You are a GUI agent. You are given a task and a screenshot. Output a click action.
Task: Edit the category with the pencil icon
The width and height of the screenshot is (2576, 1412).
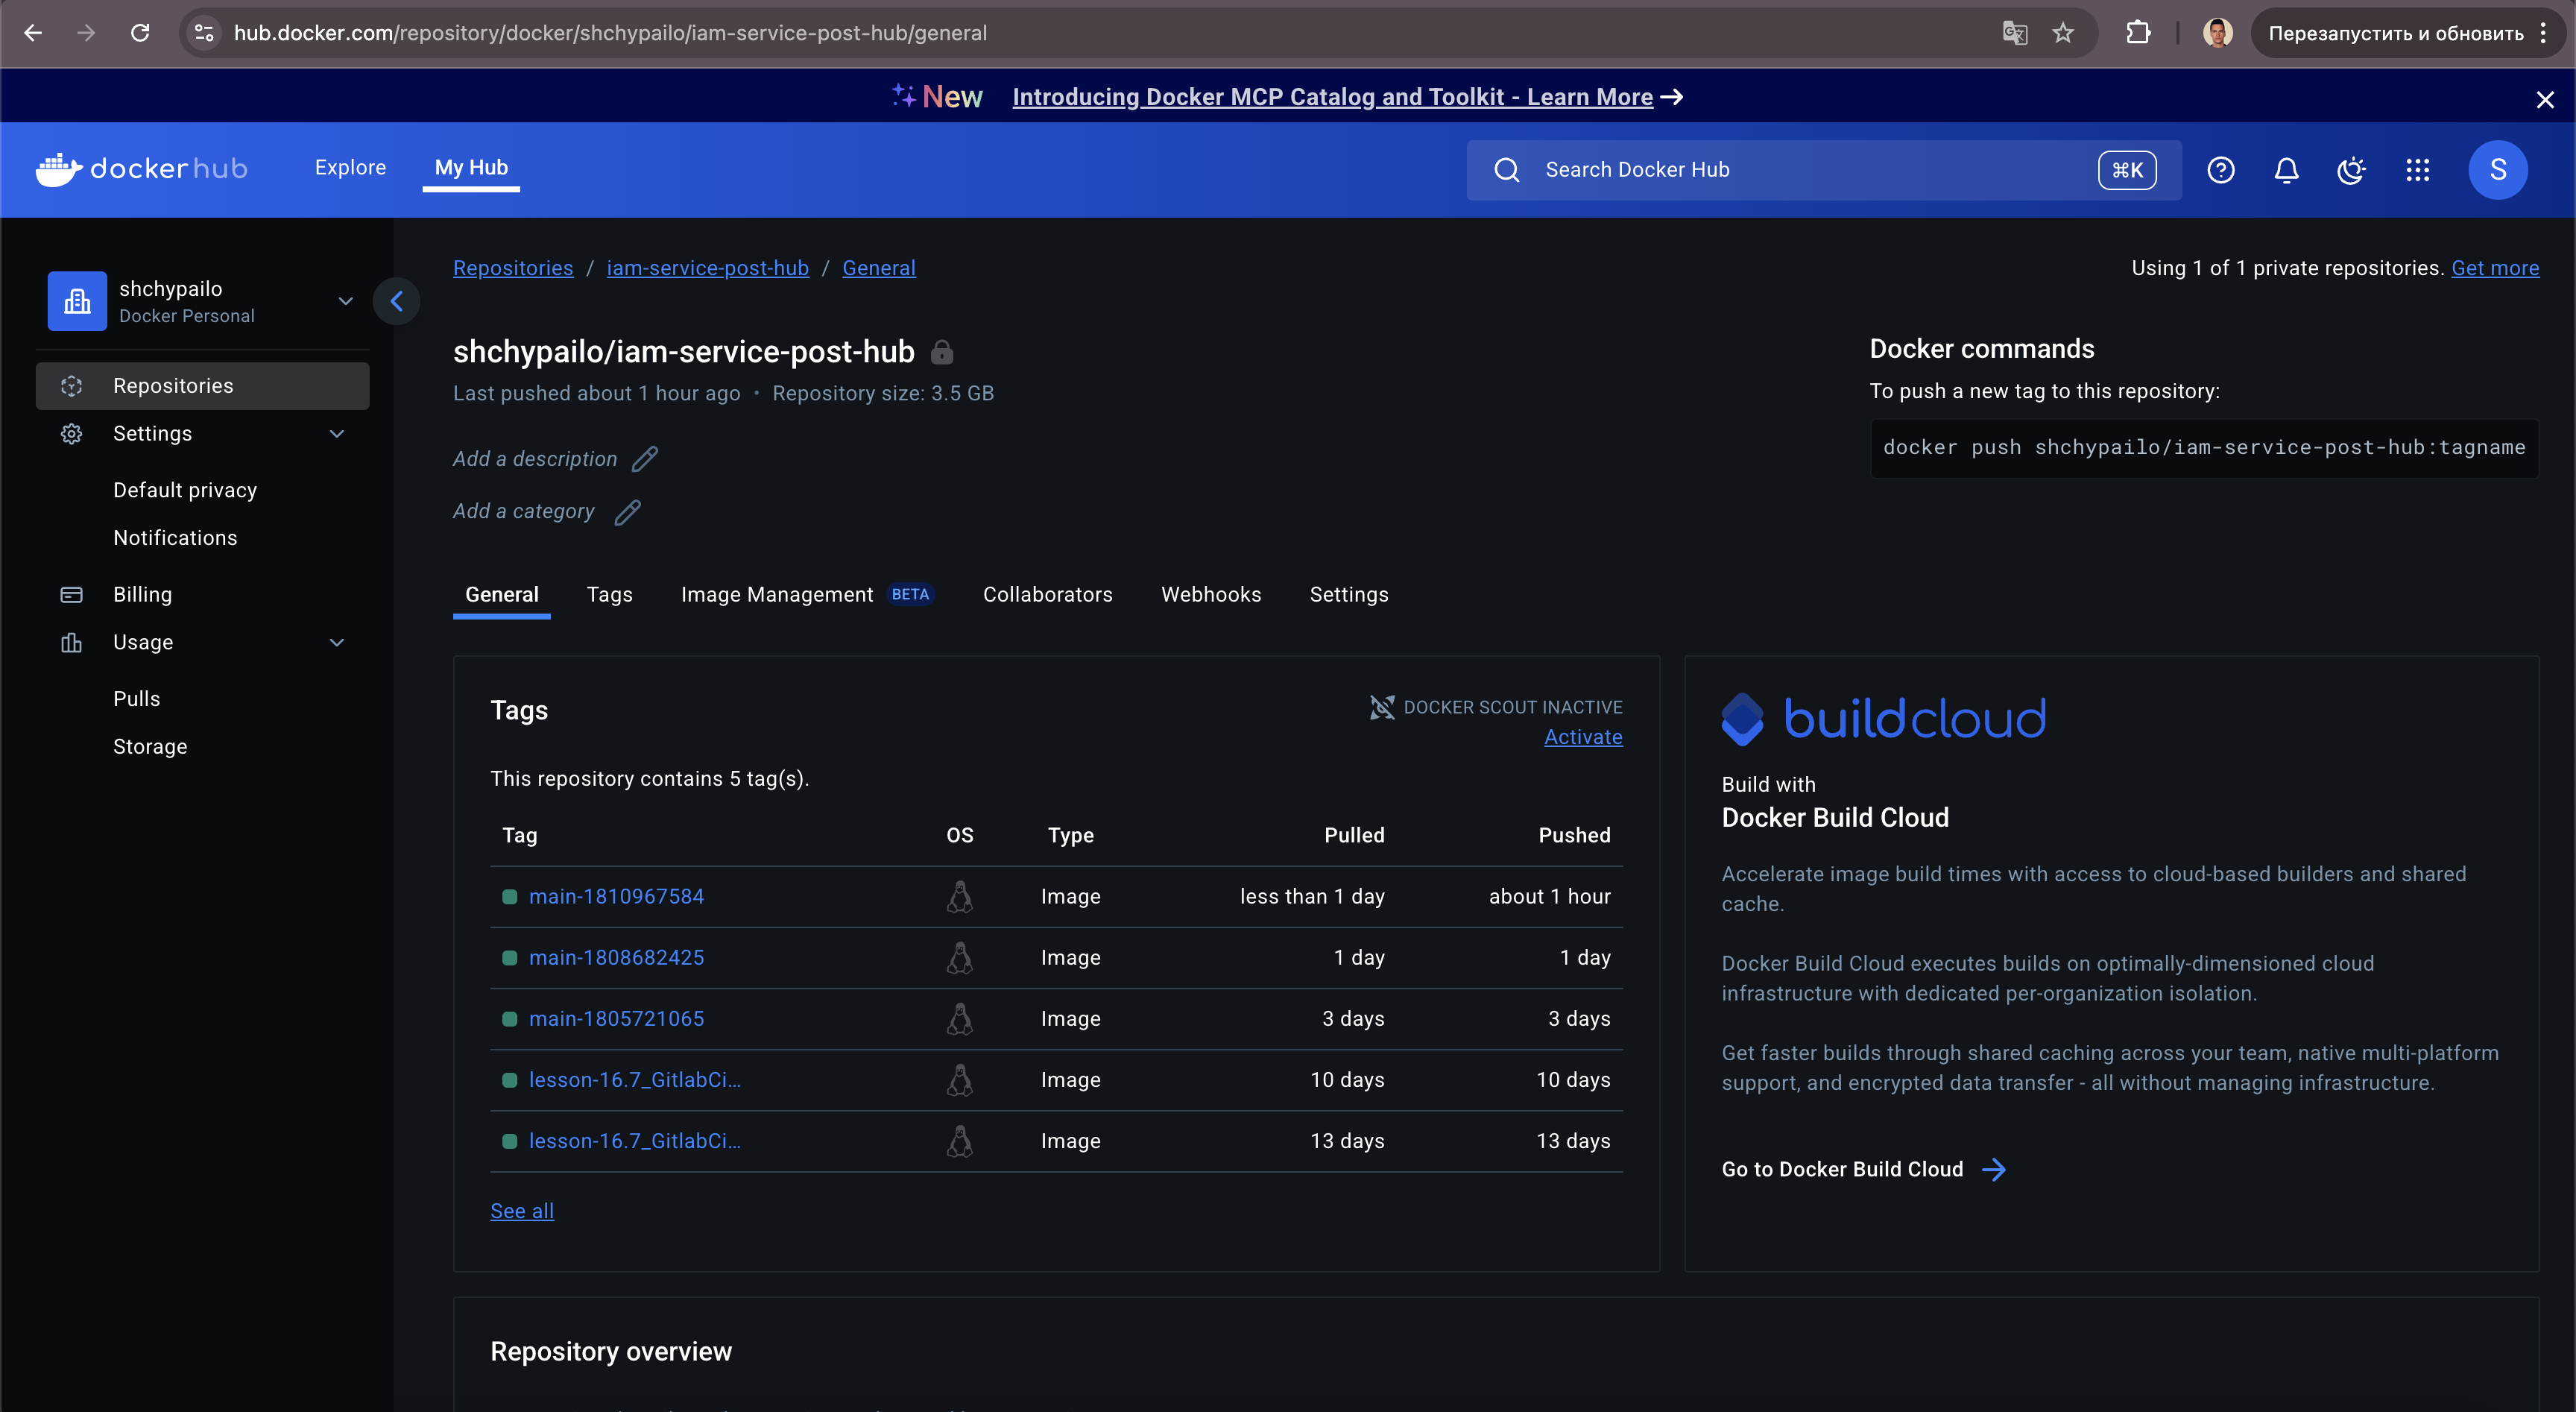(627, 512)
